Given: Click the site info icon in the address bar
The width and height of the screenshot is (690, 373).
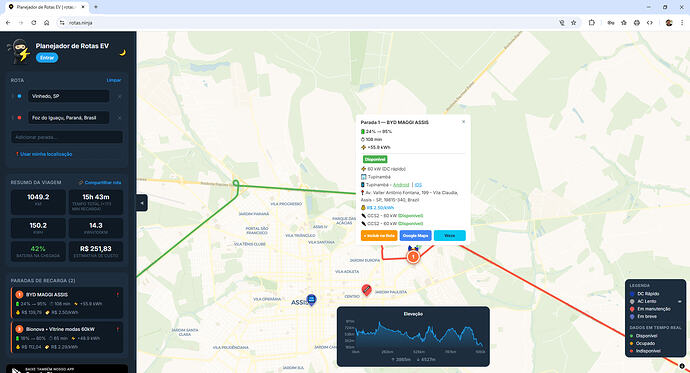Looking at the screenshot, I should (x=62, y=22).
